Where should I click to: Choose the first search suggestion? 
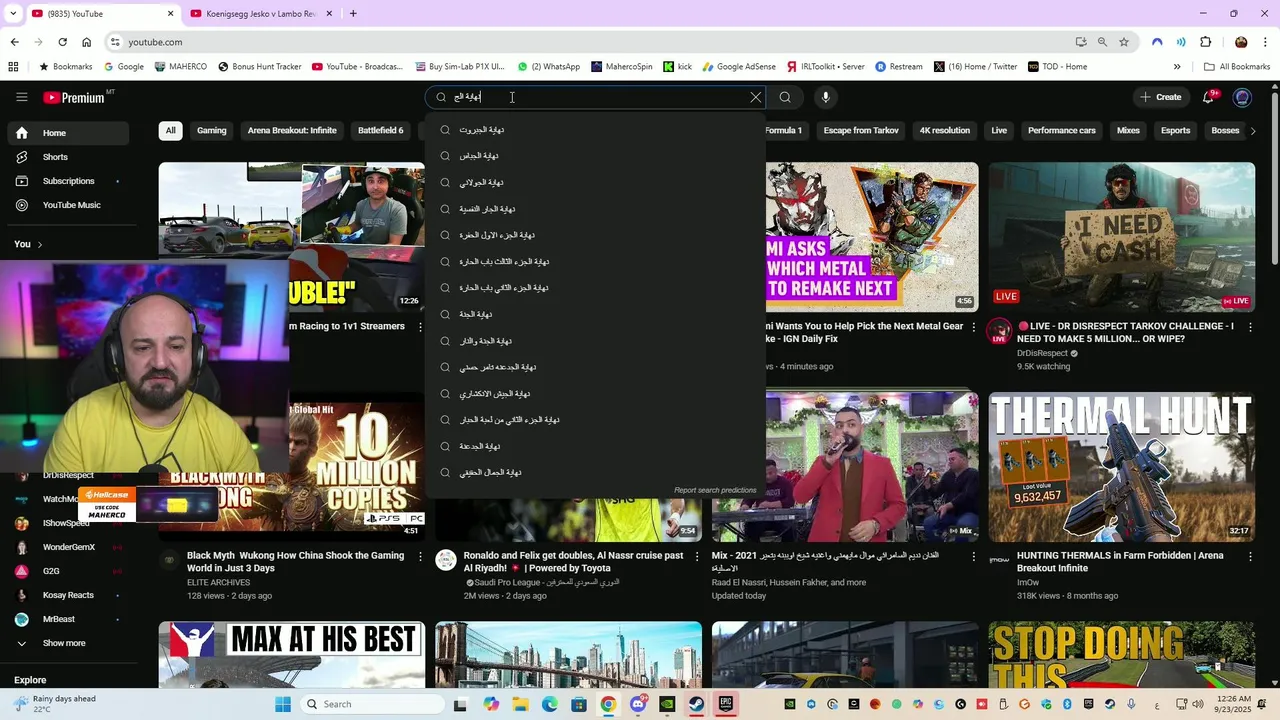click(595, 129)
